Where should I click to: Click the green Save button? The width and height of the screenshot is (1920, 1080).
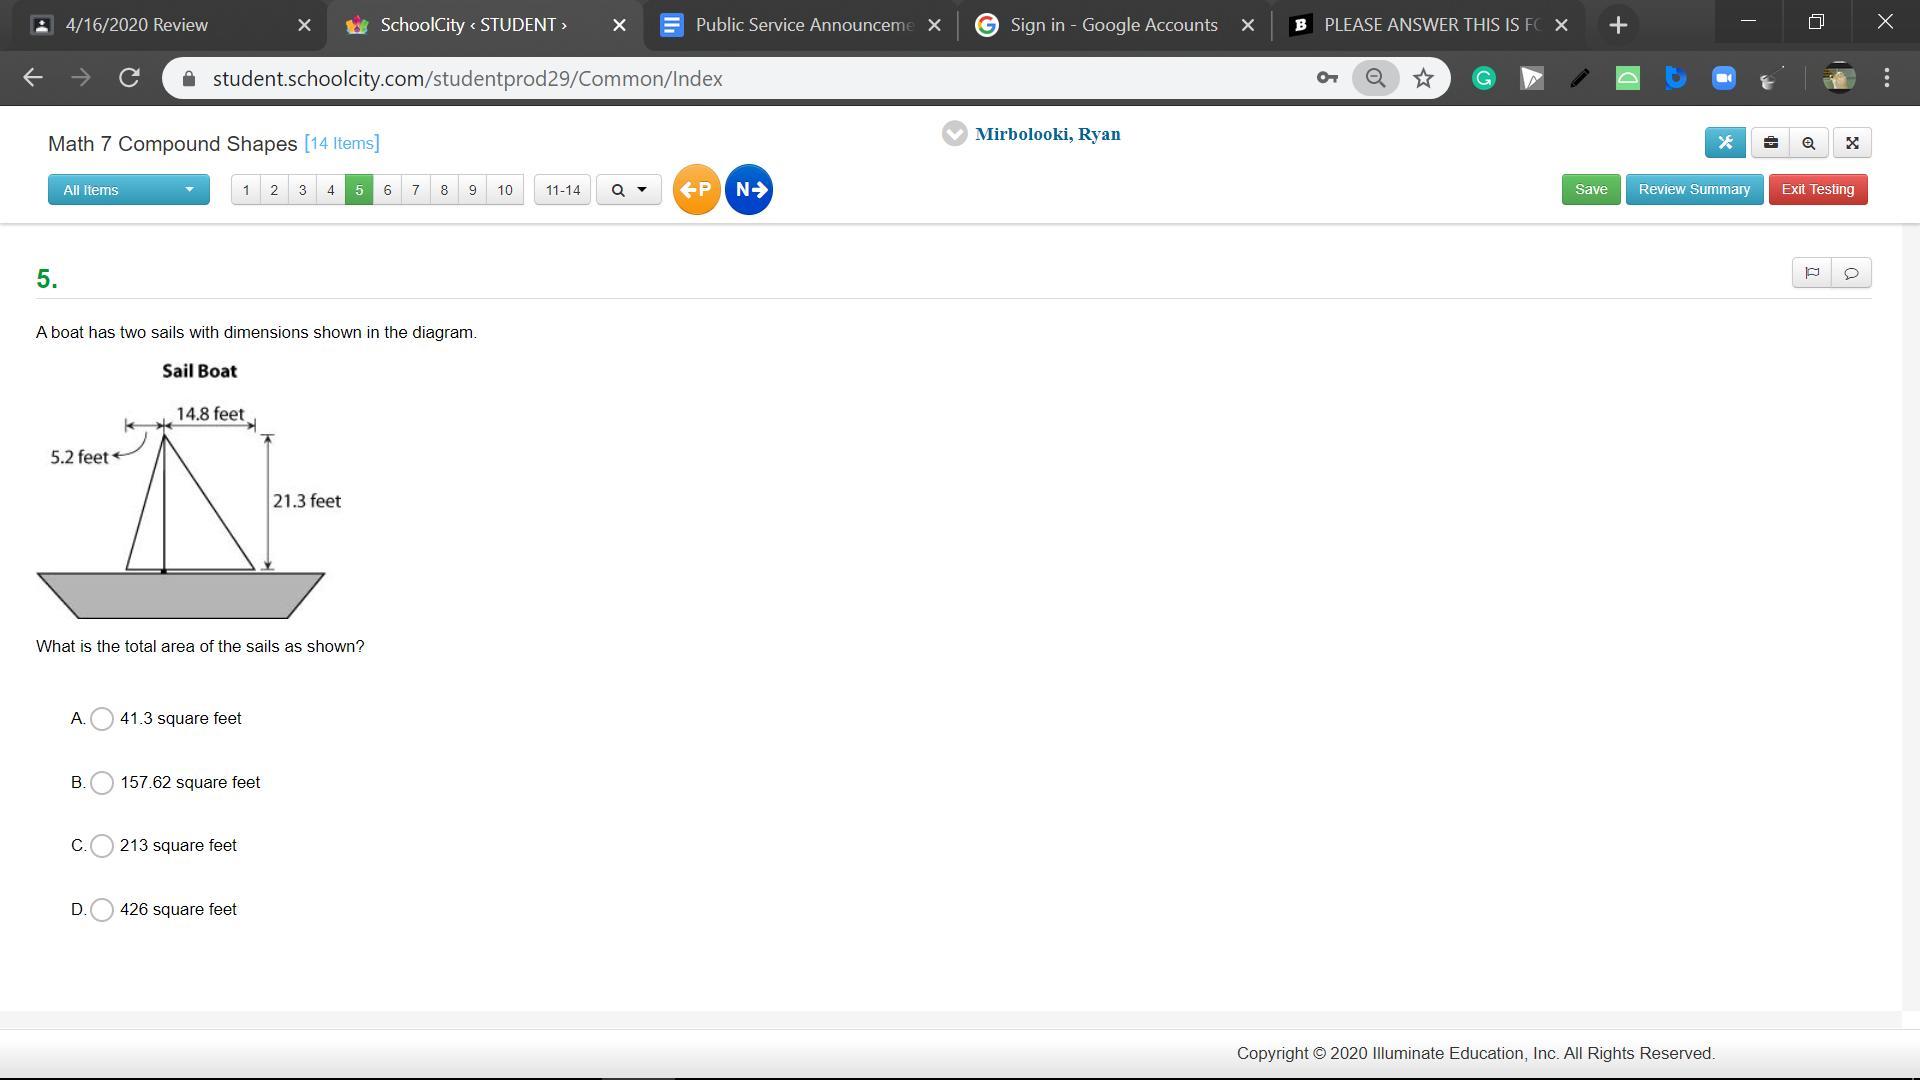coord(1590,189)
